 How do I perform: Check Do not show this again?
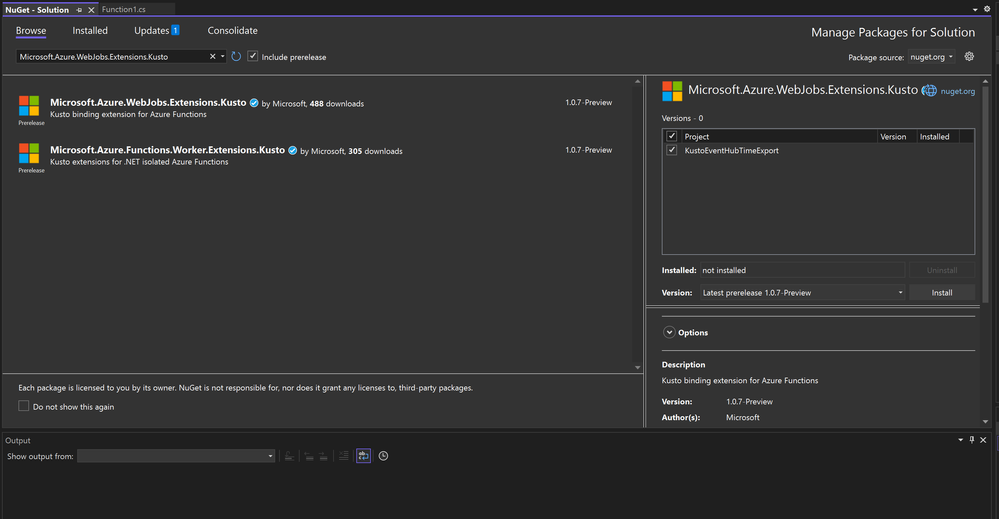click(x=24, y=406)
